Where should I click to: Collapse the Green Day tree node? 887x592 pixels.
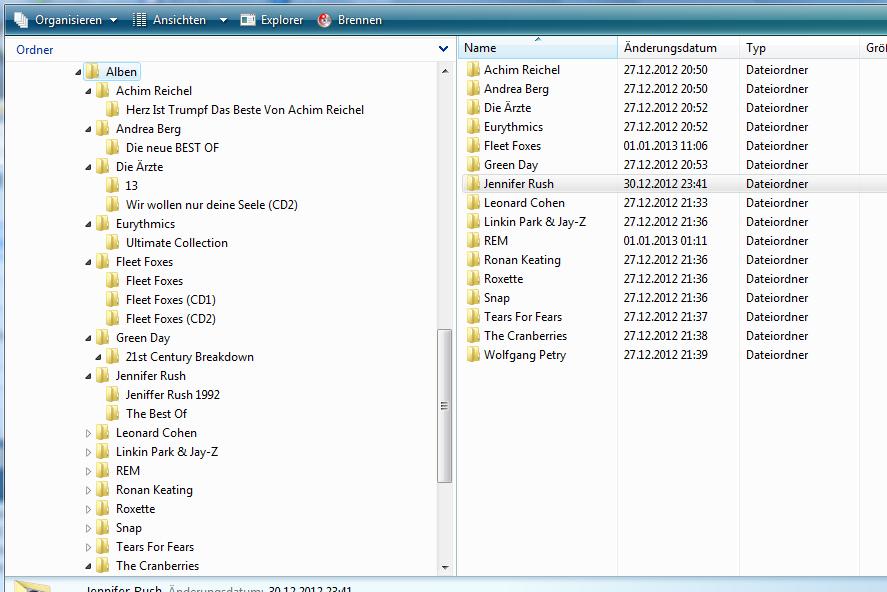click(x=88, y=338)
